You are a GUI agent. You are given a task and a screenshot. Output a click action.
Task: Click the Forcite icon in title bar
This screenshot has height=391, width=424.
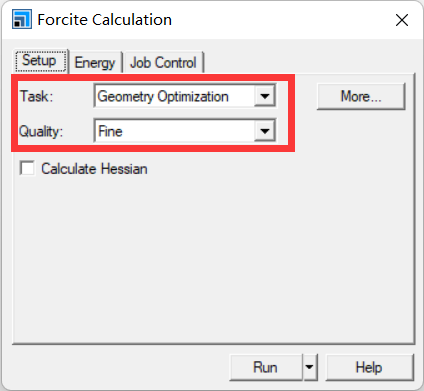coord(22,19)
